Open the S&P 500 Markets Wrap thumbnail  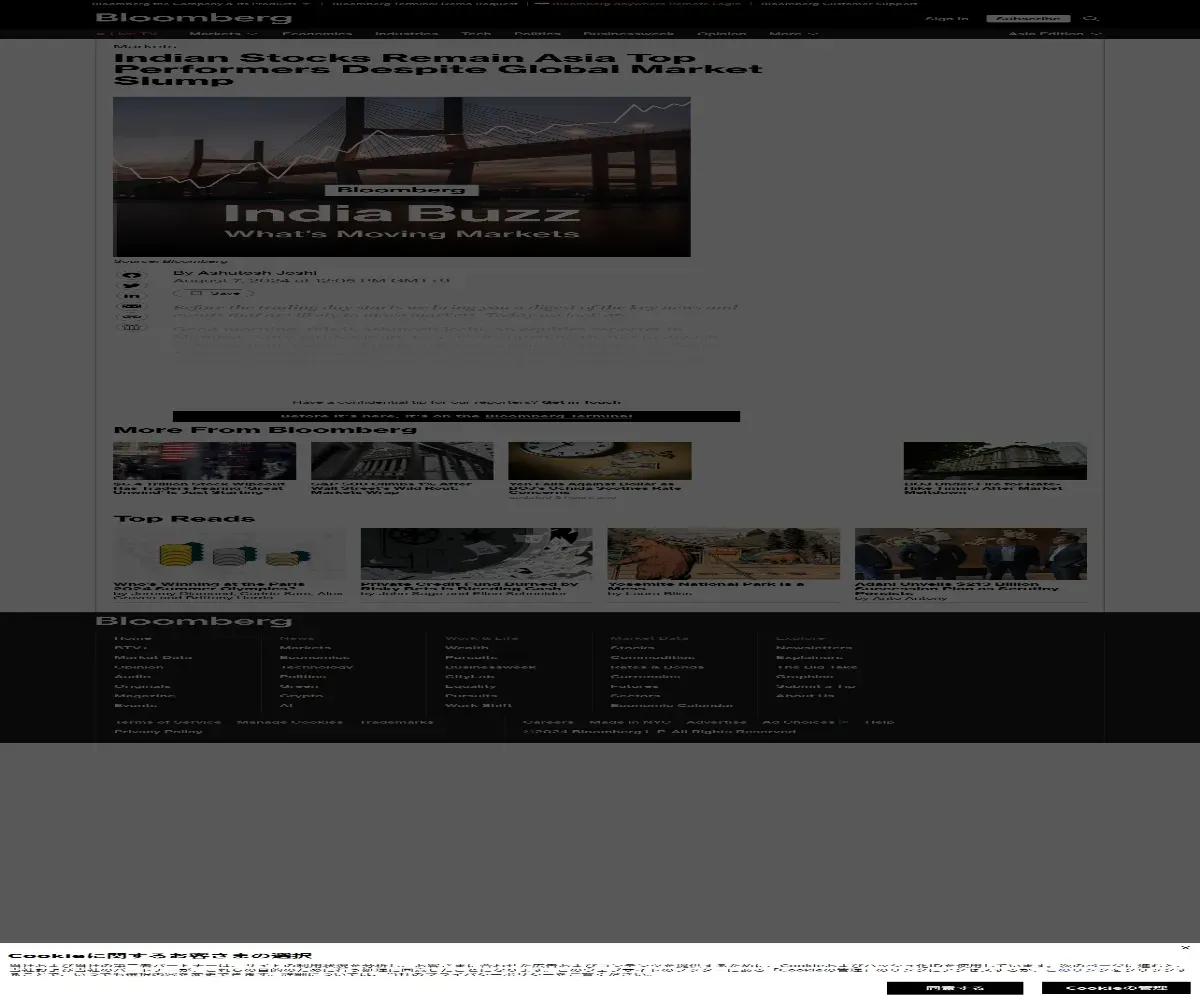[402, 461]
